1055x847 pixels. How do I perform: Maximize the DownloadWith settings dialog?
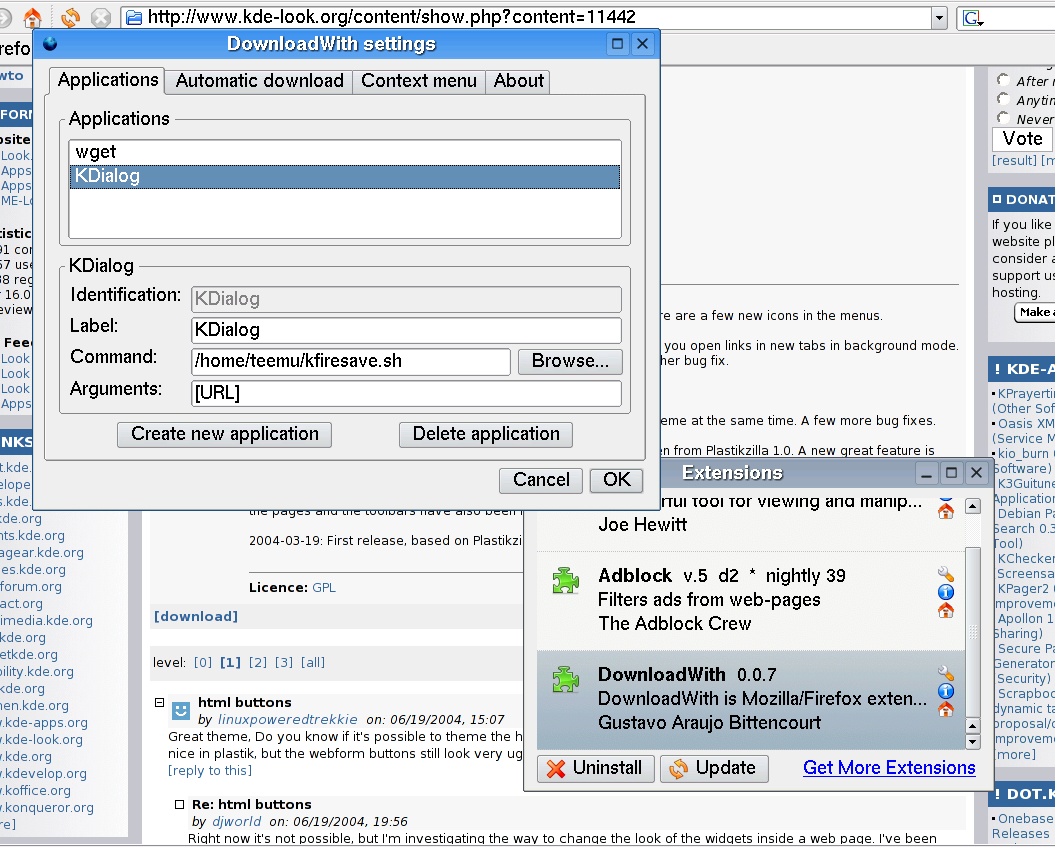(x=617, y=44)
